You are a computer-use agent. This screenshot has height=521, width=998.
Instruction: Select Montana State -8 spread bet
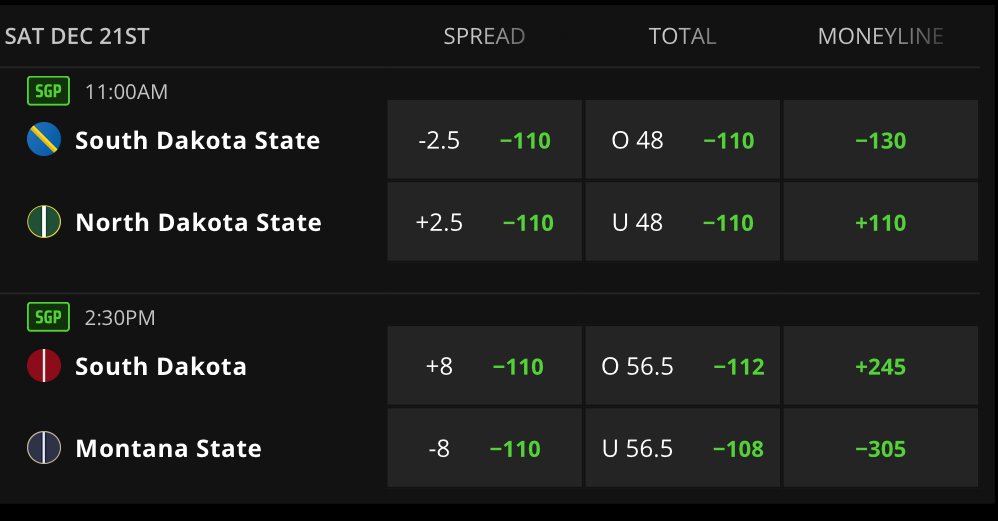[484, 448]
